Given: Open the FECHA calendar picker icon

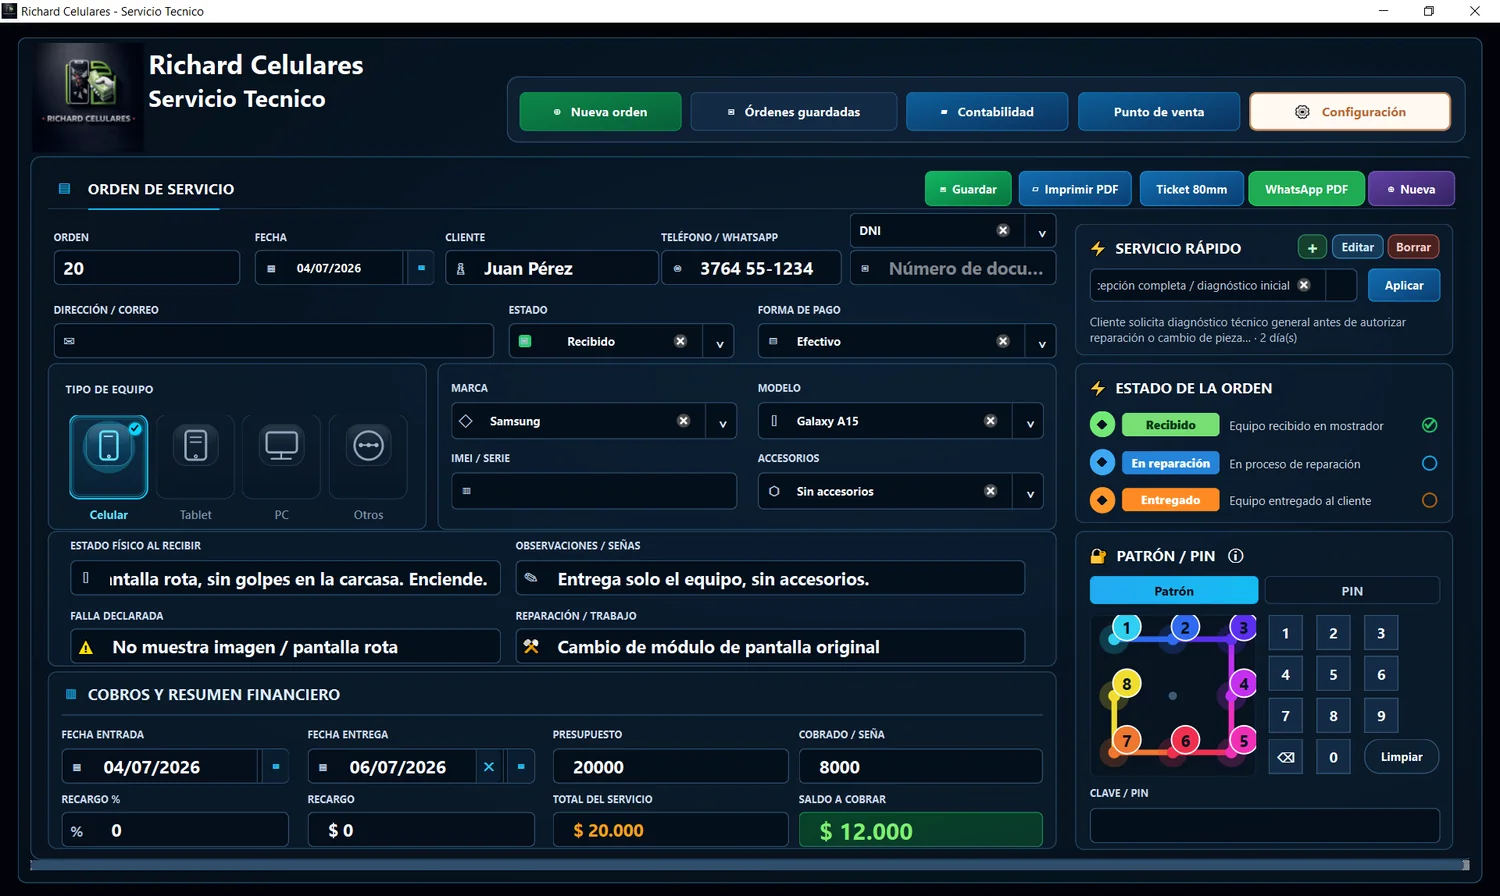Looking at the screenshot, I should point(421,268).
